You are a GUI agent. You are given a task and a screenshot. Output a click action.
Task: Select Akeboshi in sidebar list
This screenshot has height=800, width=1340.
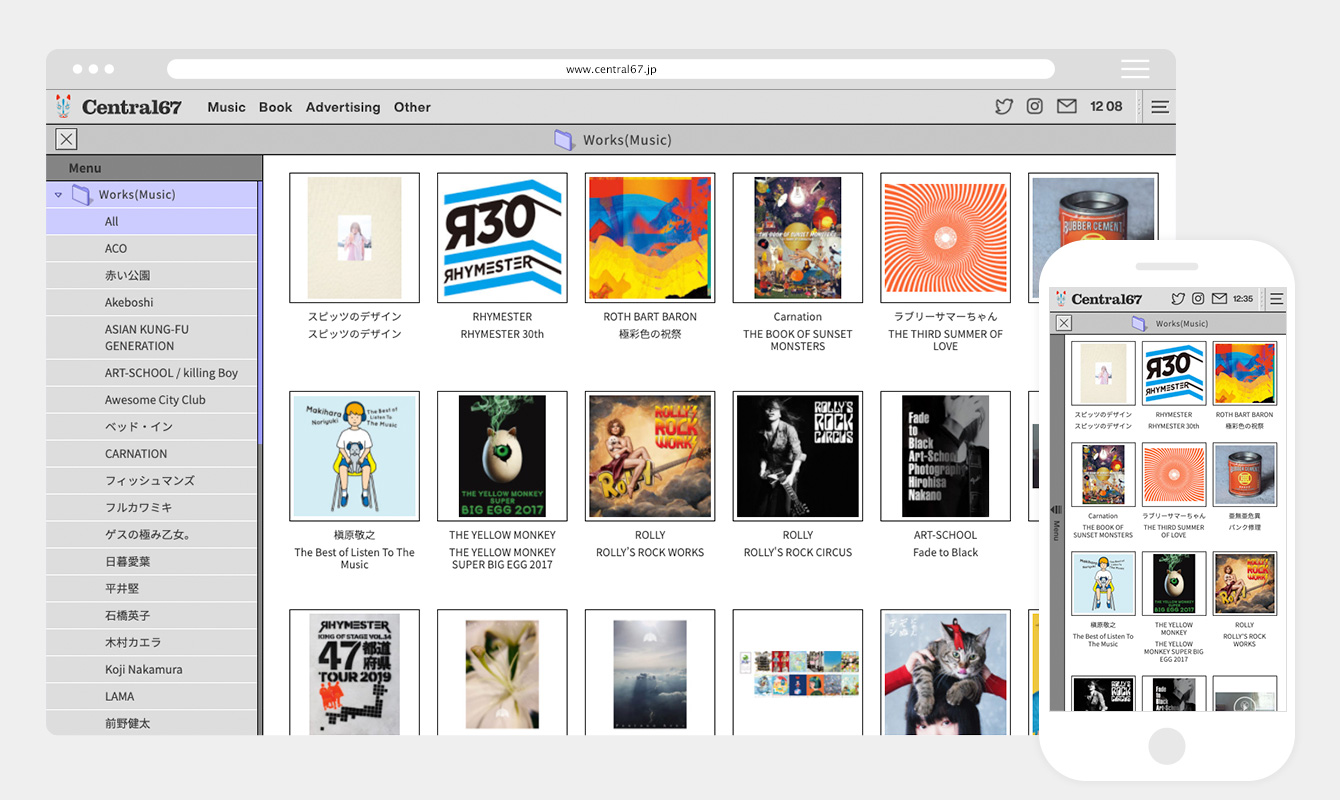(x=152, y=303)
